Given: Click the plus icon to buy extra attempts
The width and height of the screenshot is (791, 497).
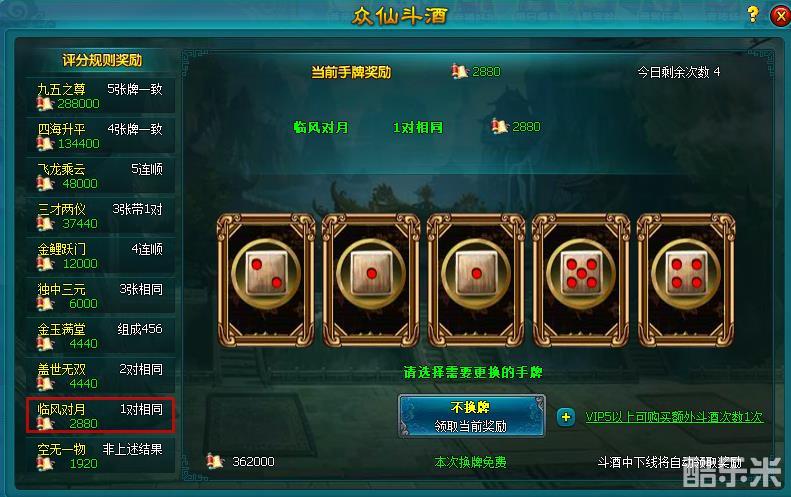Looking at the screenshot, I should [566, 417].
